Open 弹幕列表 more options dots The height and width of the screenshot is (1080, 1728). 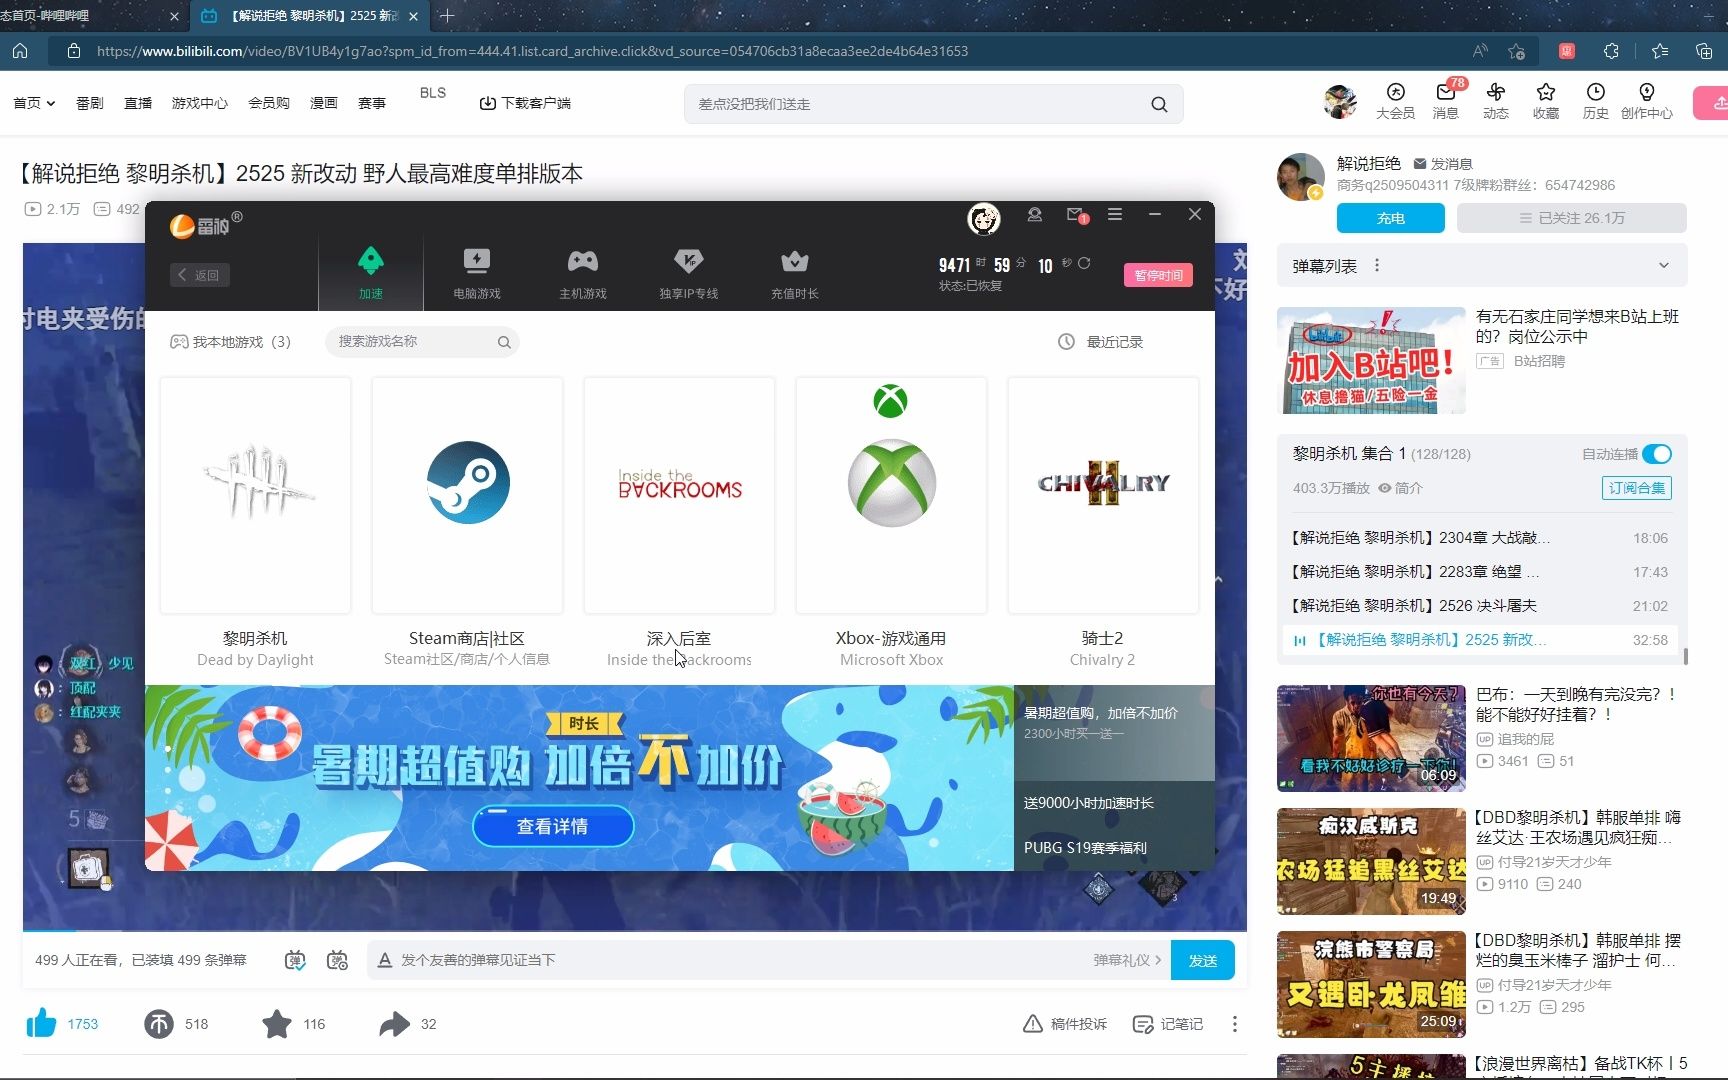(1377, 266)
